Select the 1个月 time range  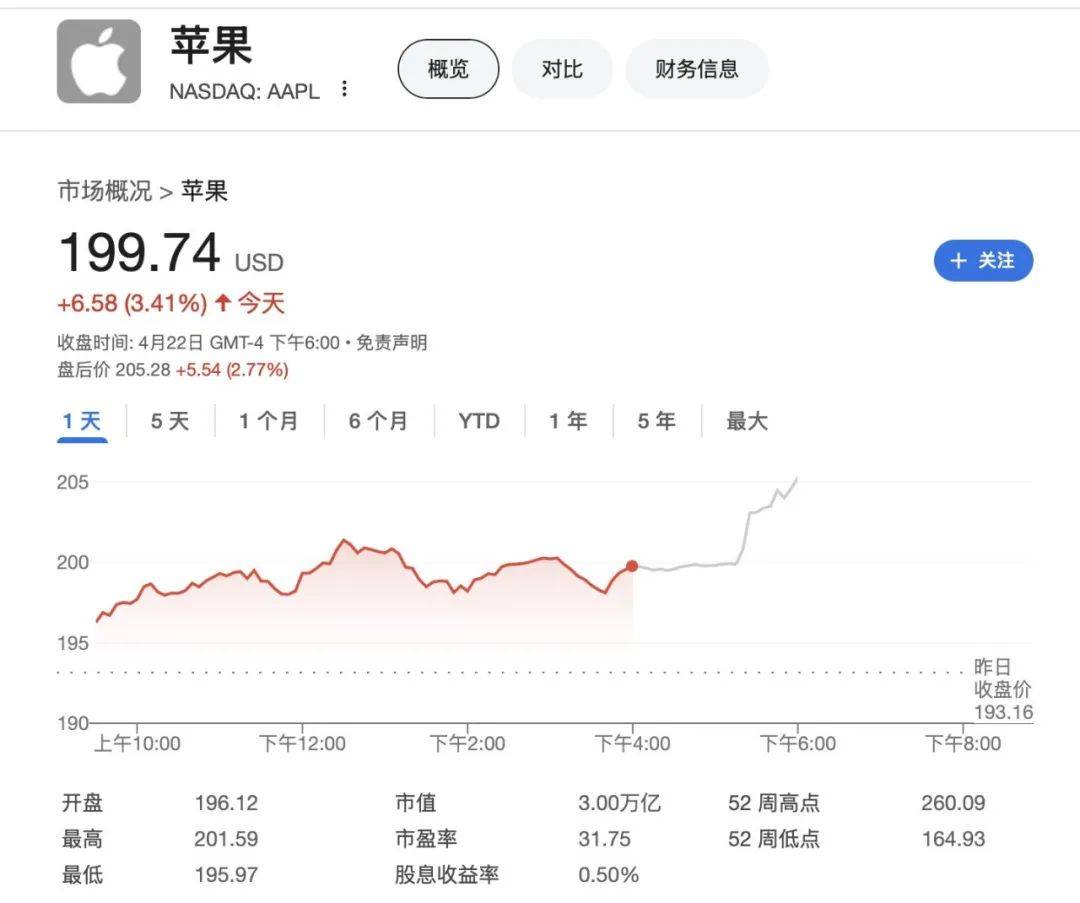pyautogui.click(x=267, y=421)
